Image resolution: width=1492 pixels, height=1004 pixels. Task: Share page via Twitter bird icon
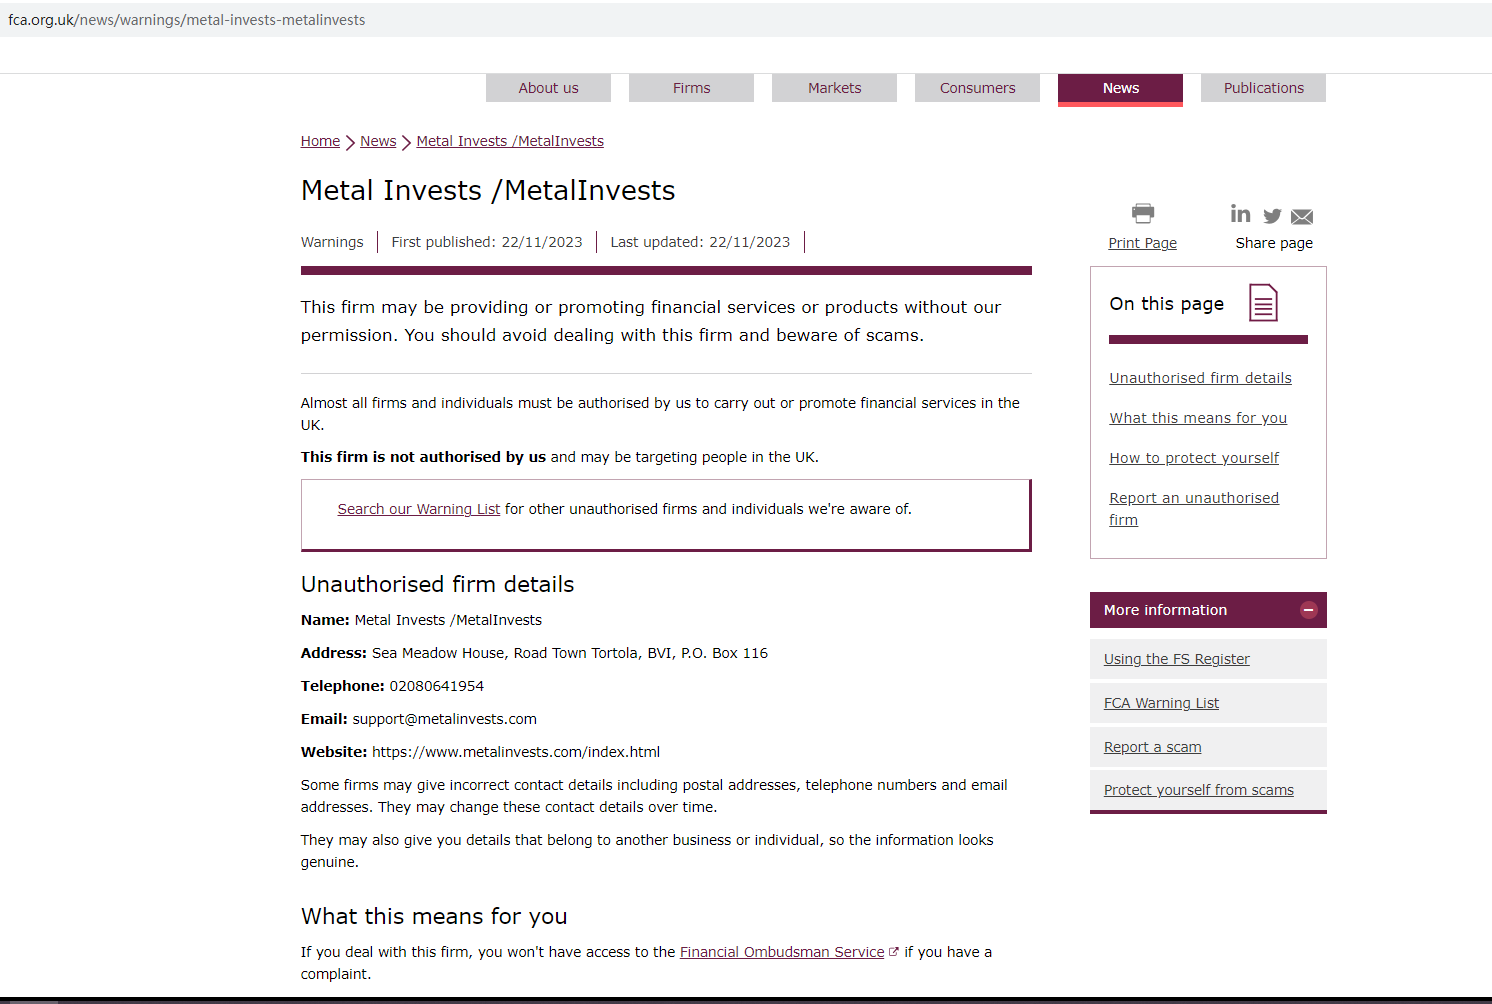click(1272, 216)
